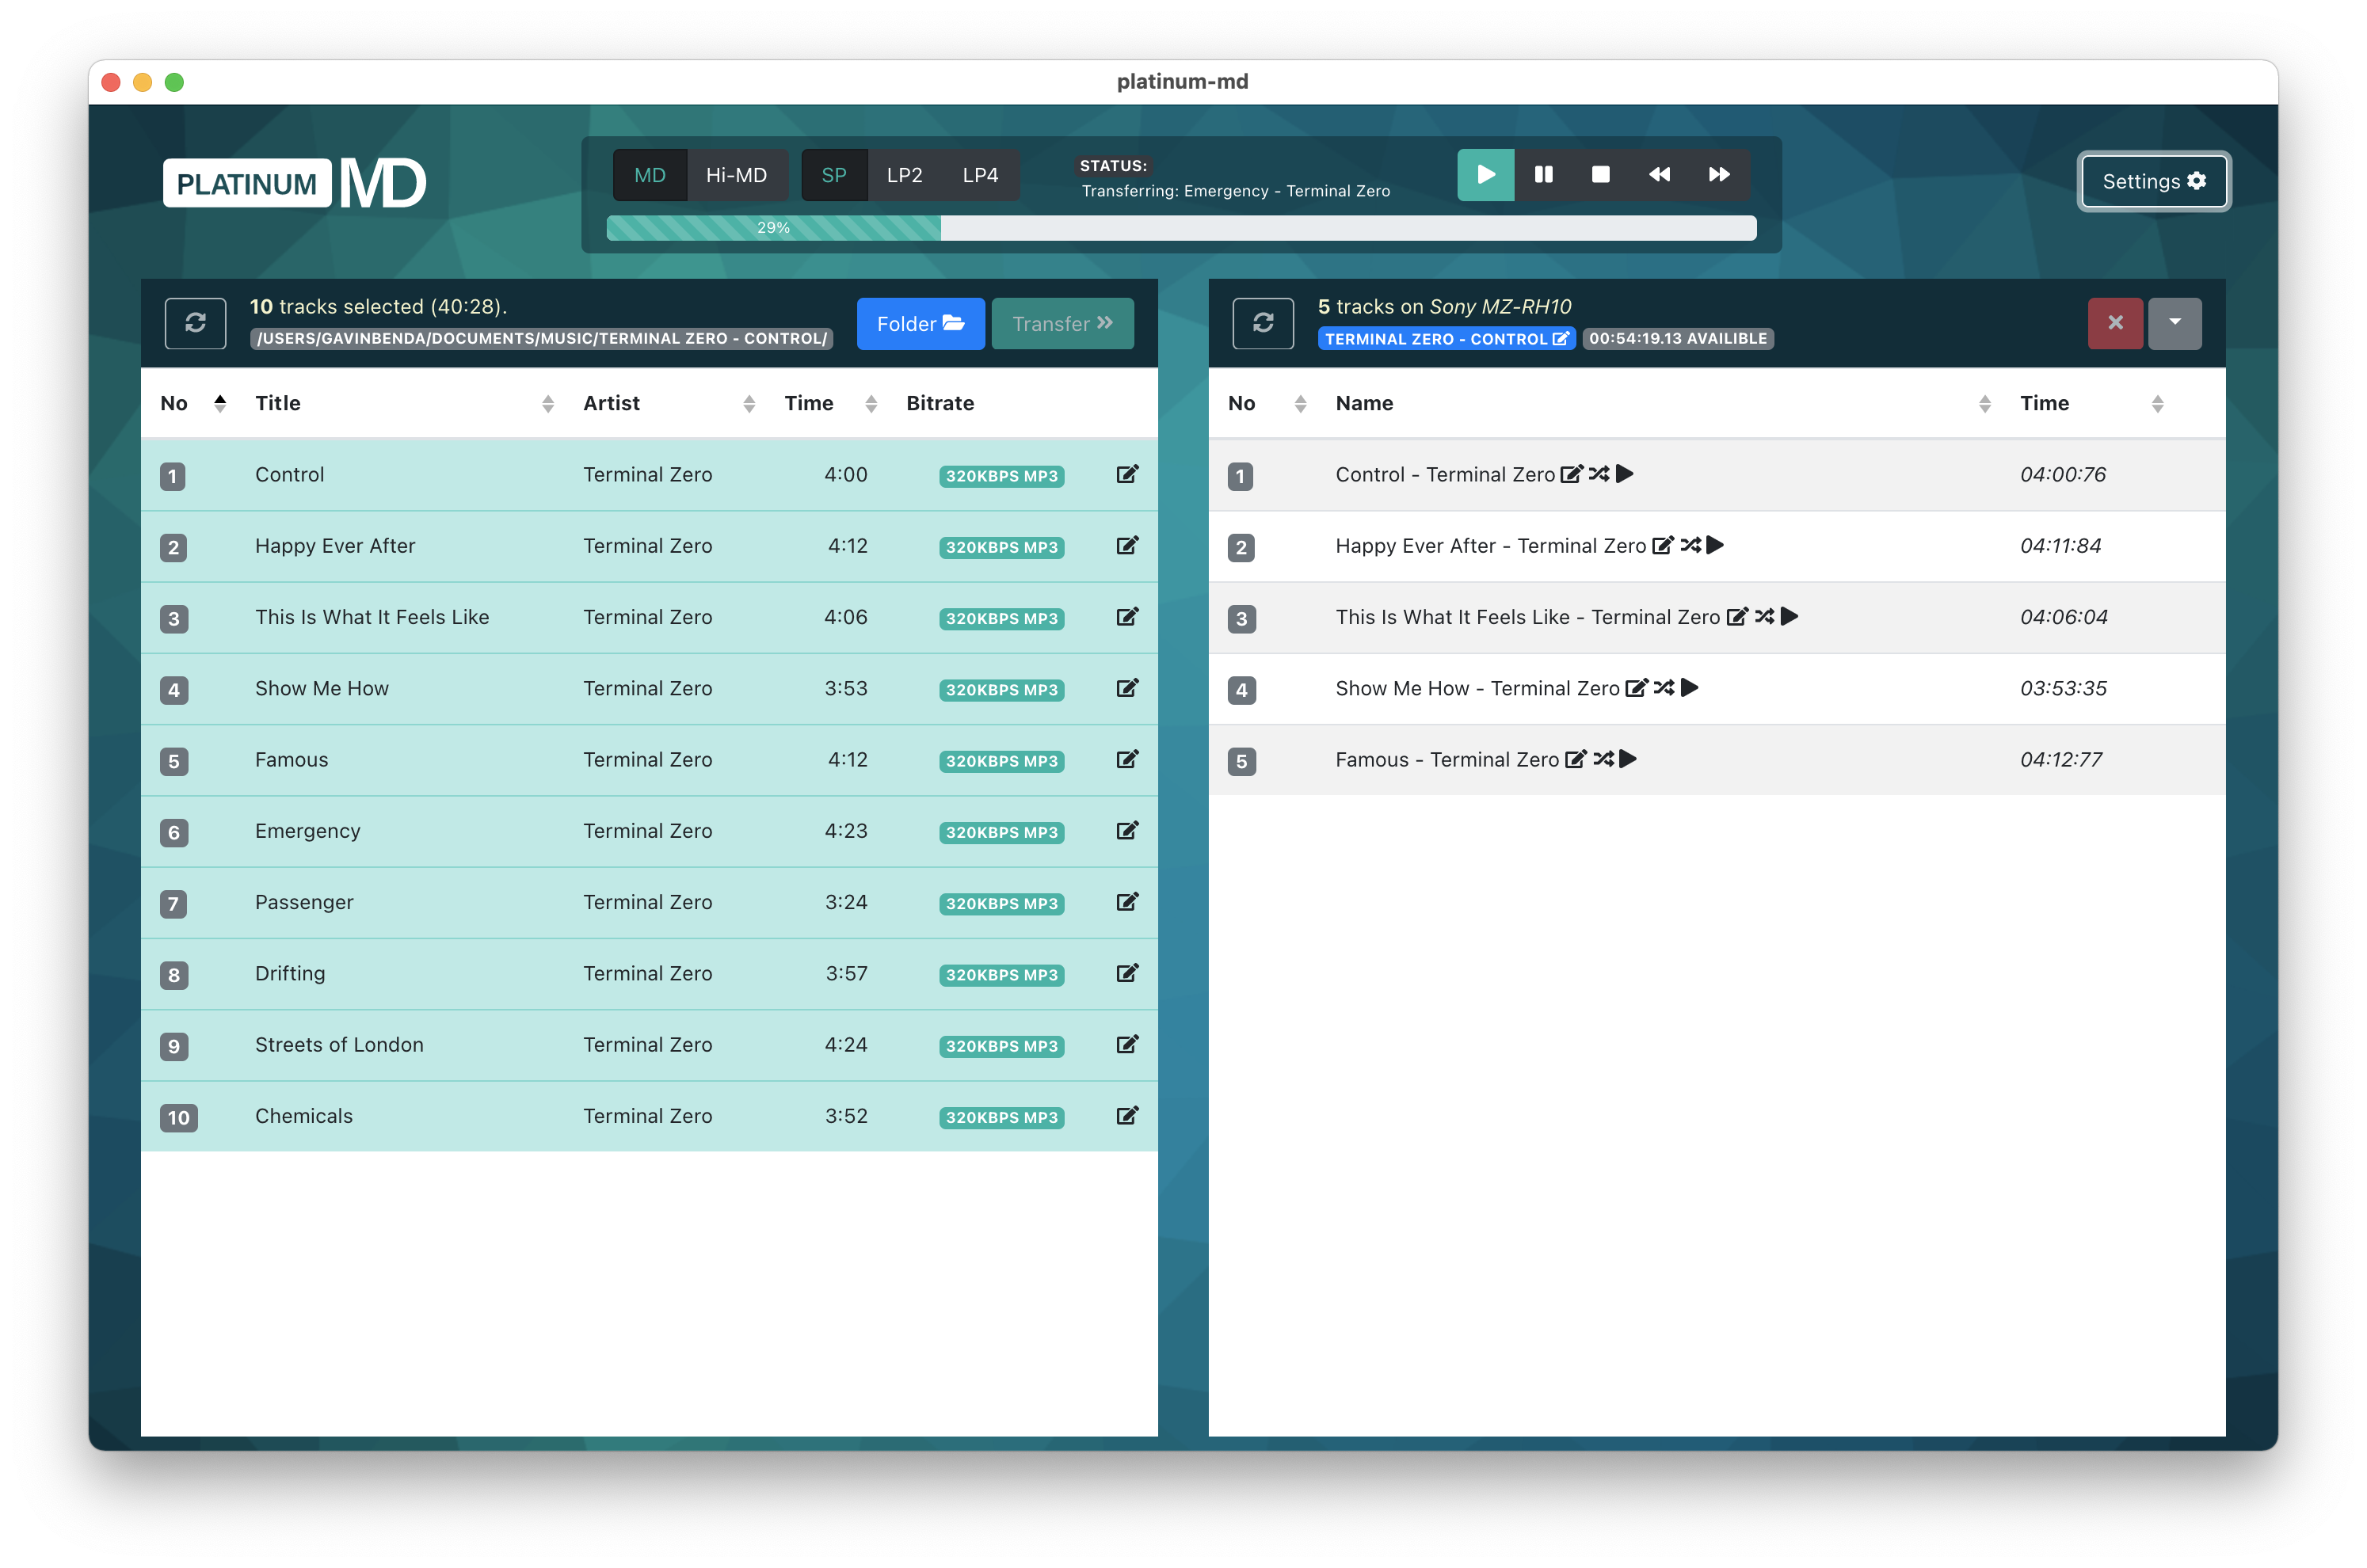The height and width of the screenshot is (1568, 2367).
Task: Edit metadata for the Emergency track
Action: (x=1127, y=831)
